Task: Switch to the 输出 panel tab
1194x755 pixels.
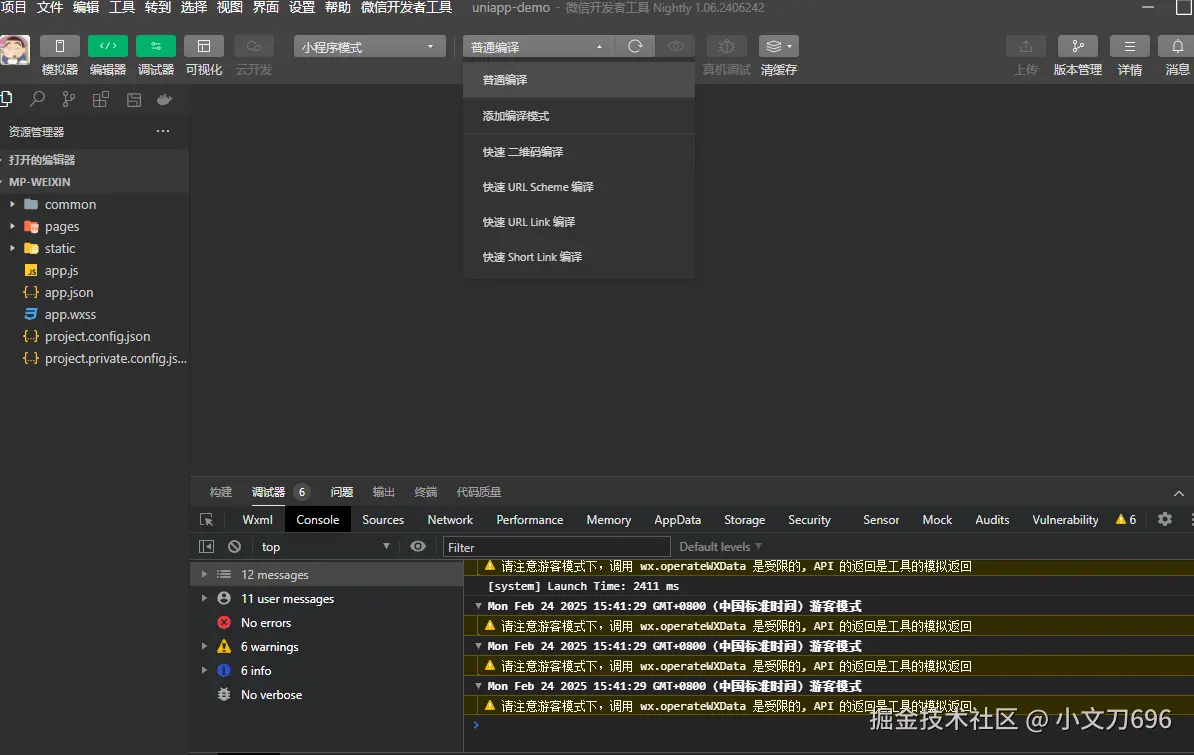Action: click(x=384, y=492)
